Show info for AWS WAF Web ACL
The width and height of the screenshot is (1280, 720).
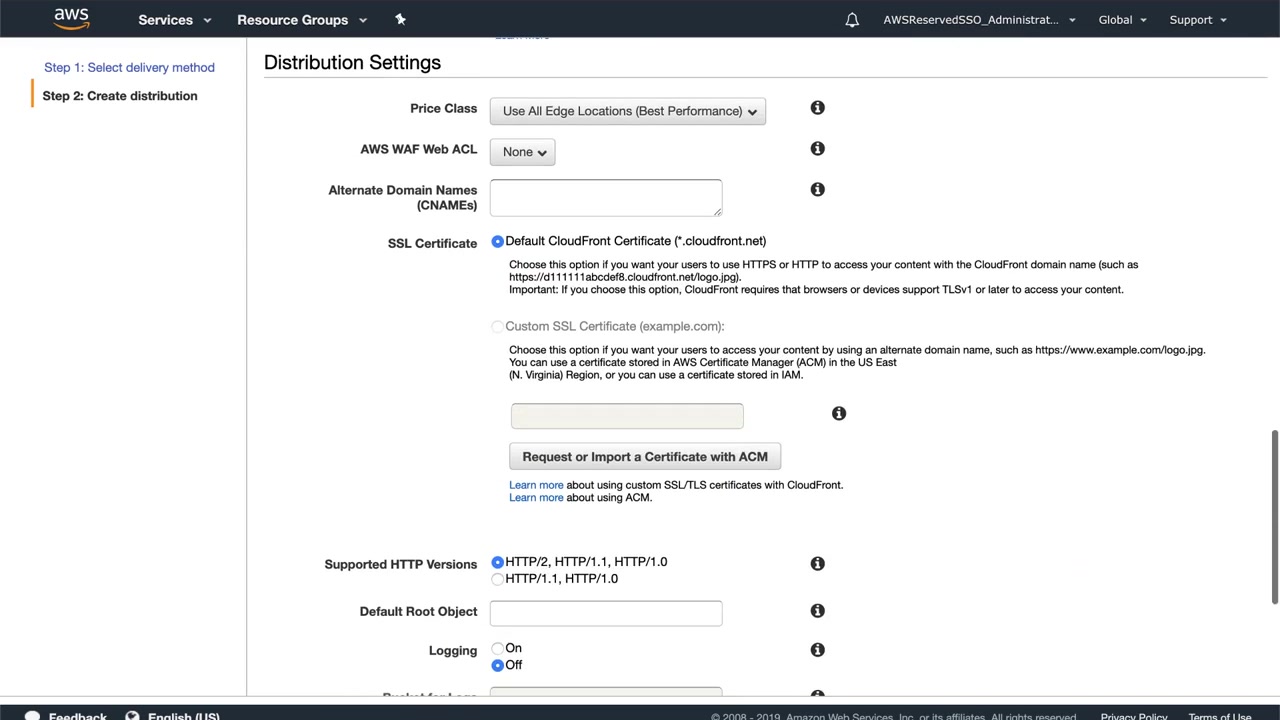817,149
